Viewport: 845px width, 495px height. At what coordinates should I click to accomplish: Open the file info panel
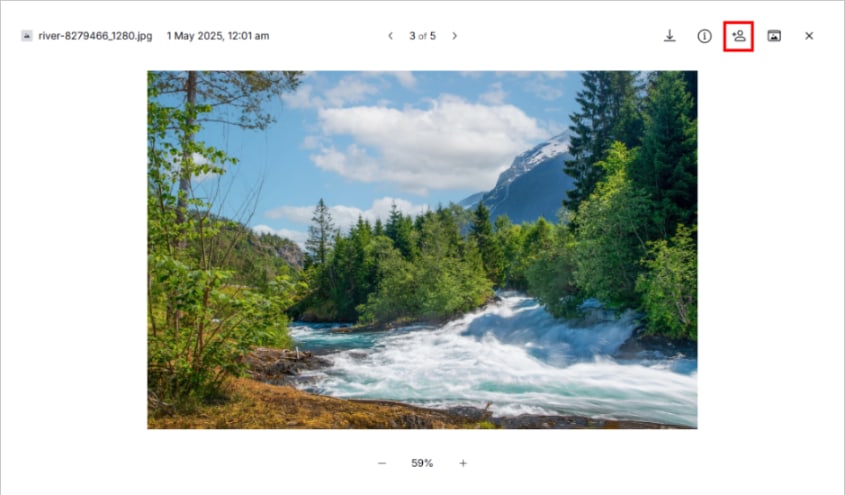704,36
